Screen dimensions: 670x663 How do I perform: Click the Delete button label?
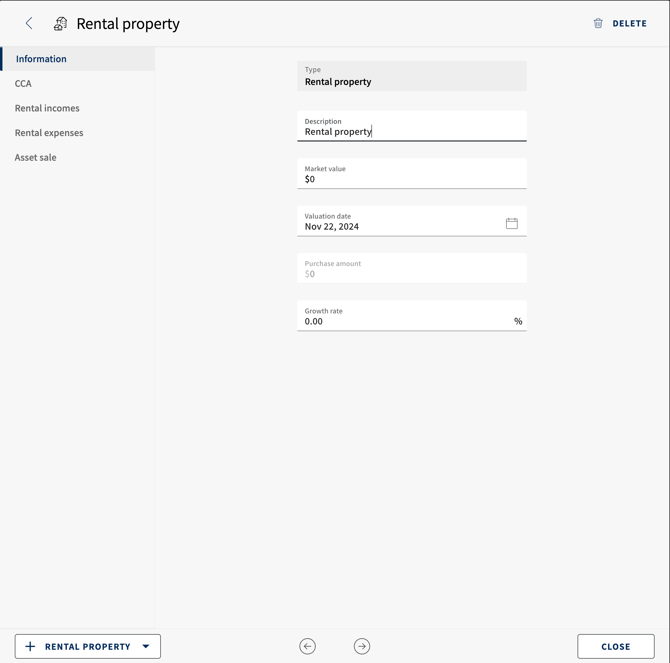click(629, 23)
